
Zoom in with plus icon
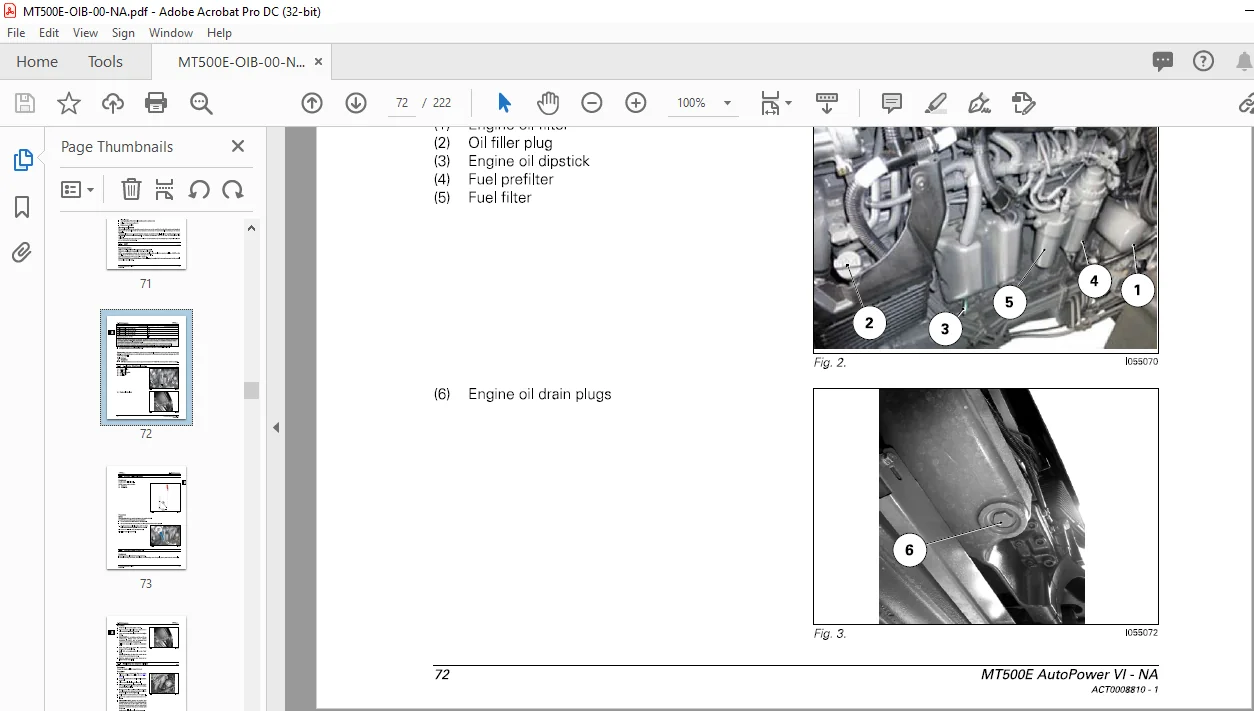(636, 103)
